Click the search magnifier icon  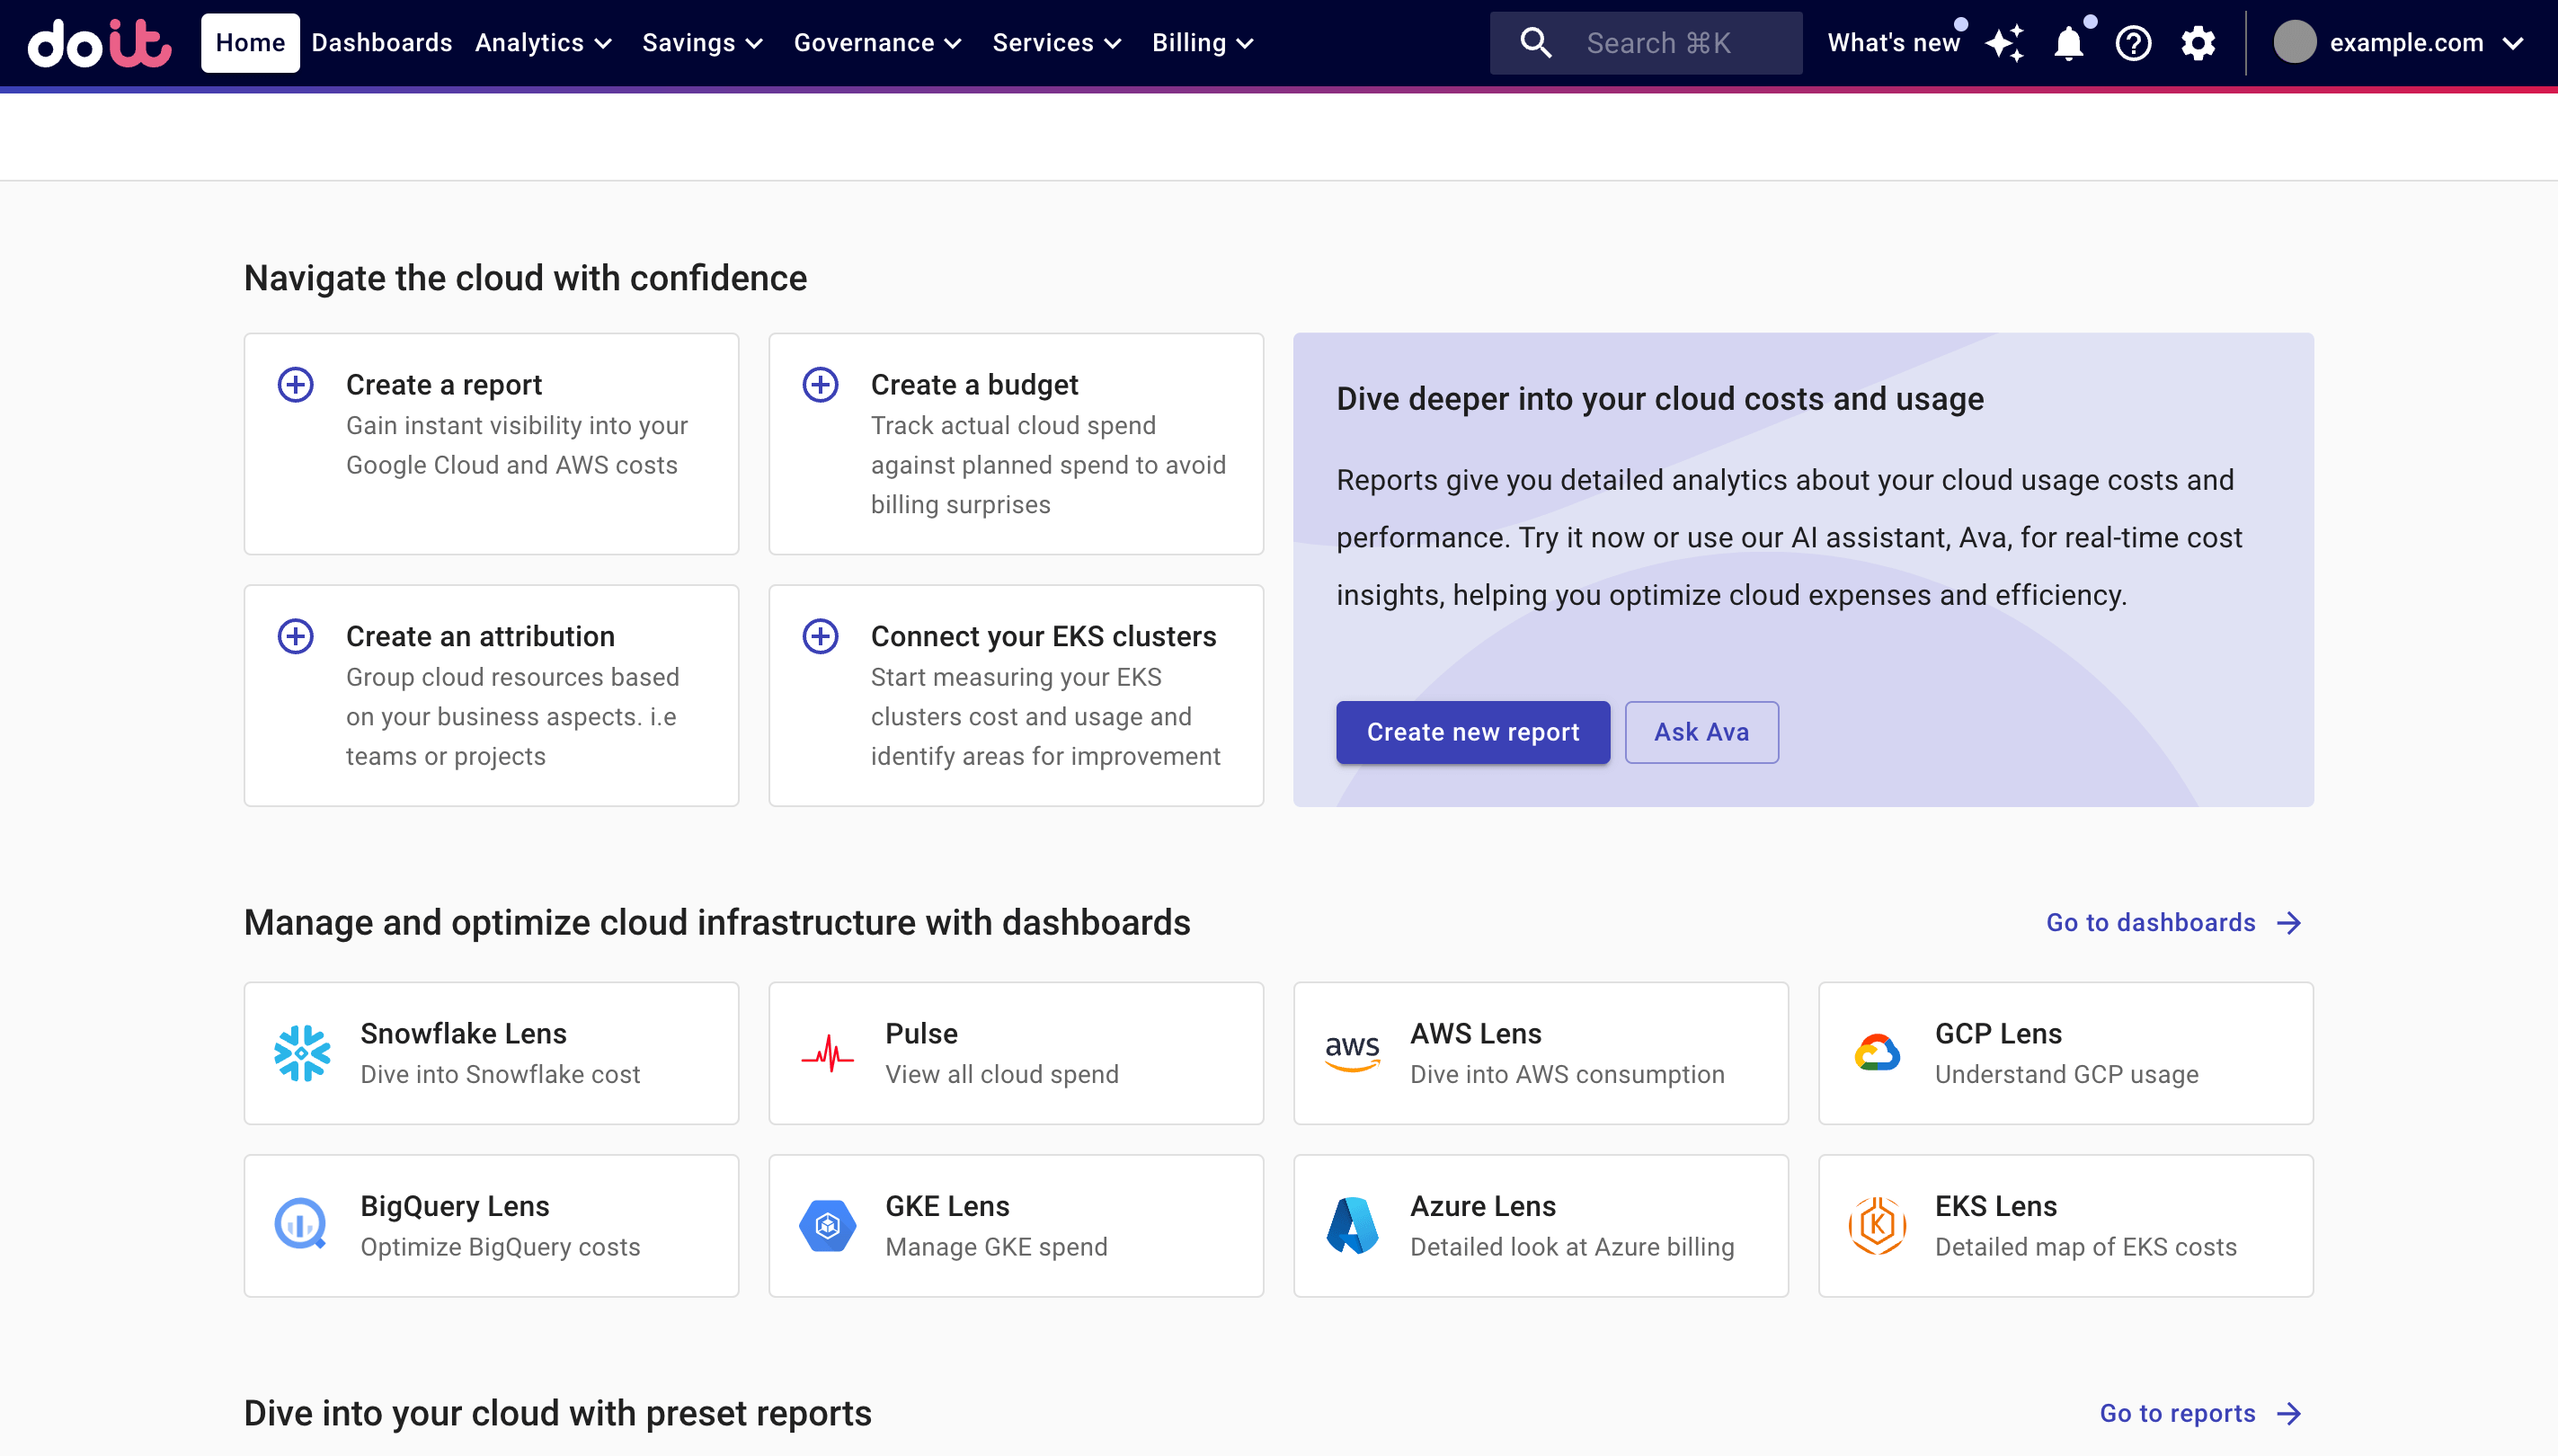(1535, 43)
